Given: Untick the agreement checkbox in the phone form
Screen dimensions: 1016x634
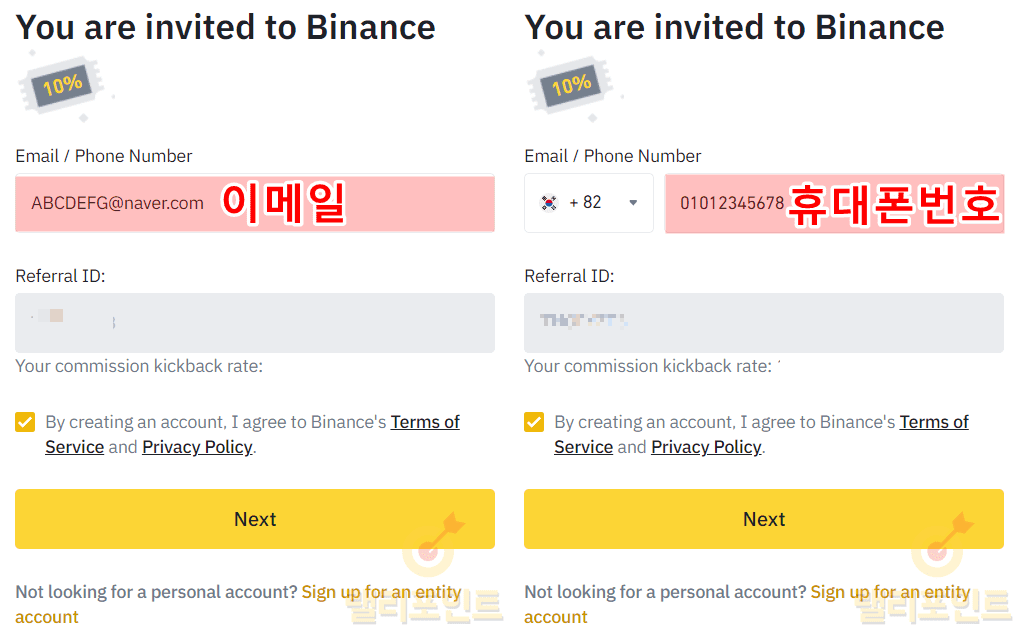Looking at the screenshot, I should point(534,422).
